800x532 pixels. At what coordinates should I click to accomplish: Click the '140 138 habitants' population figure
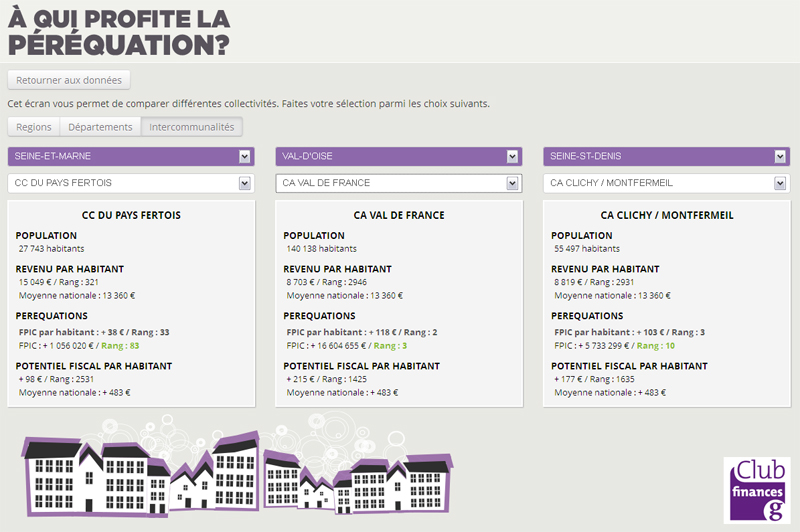(x=321, y=248)
